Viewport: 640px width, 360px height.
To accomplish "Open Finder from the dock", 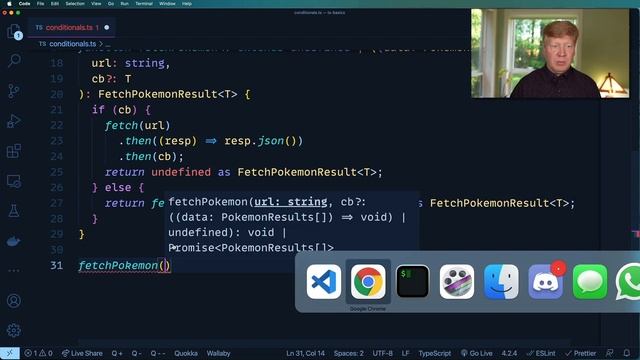I will (501, 282).
